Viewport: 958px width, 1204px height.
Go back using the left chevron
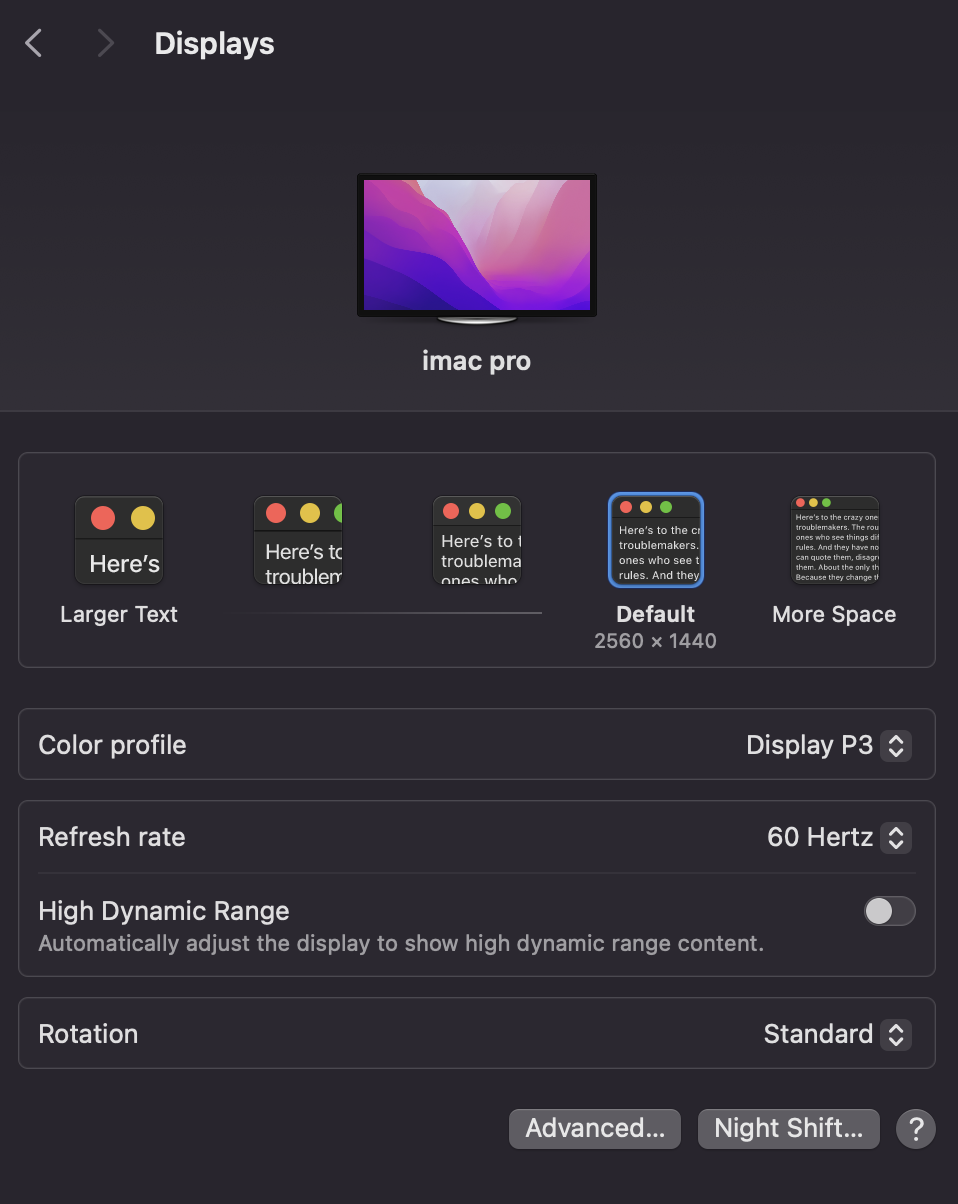(x=34, y=43)
